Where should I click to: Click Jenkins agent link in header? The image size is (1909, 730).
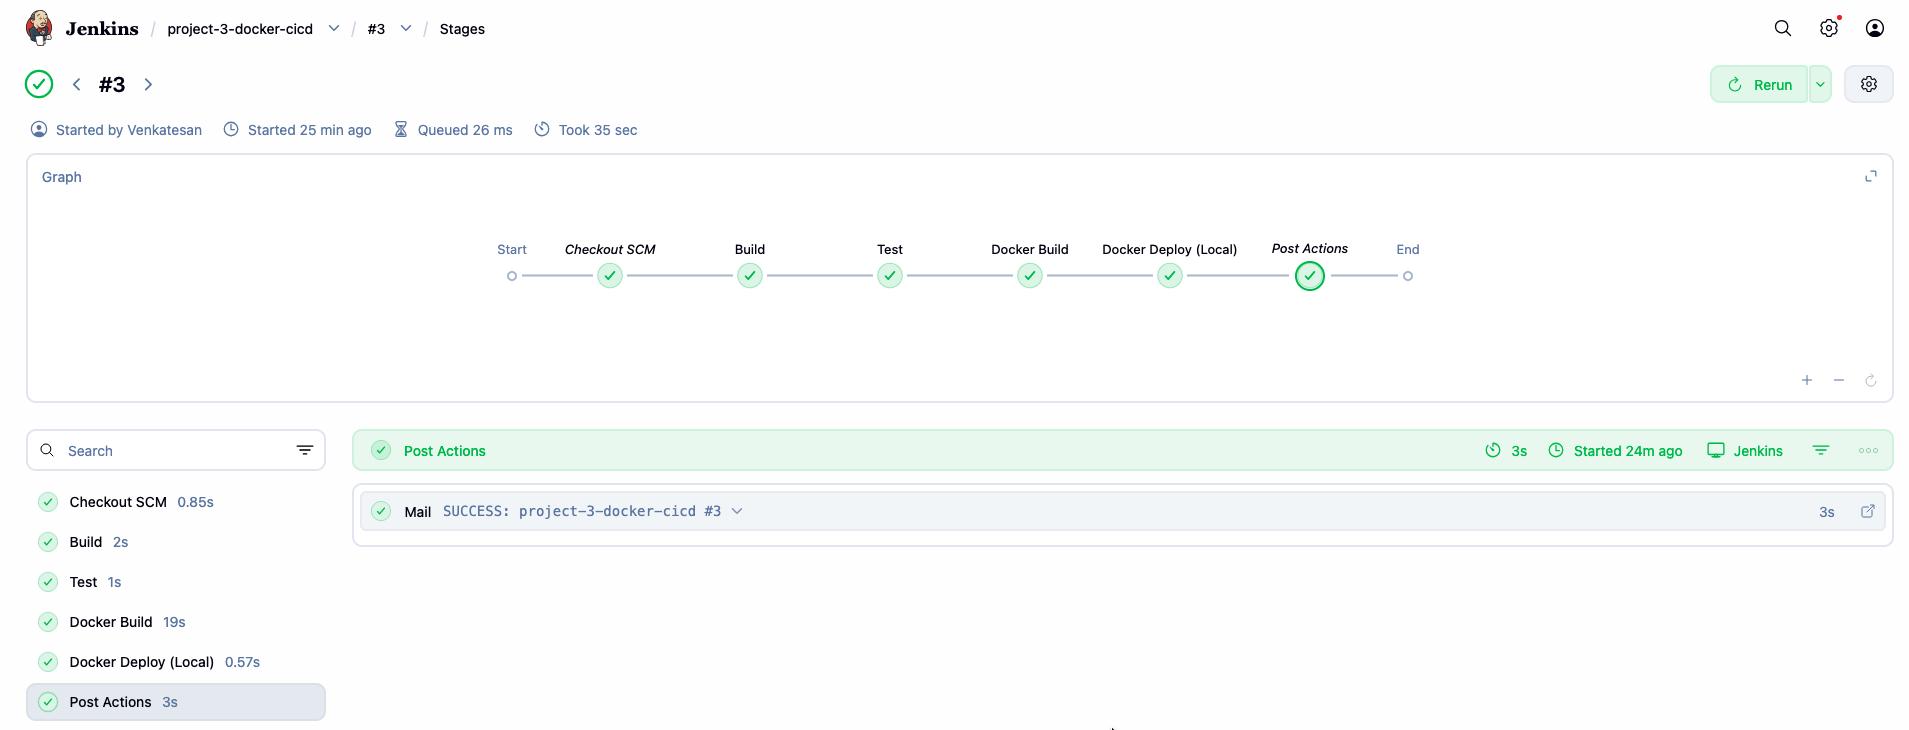(x=1745, y=451)
